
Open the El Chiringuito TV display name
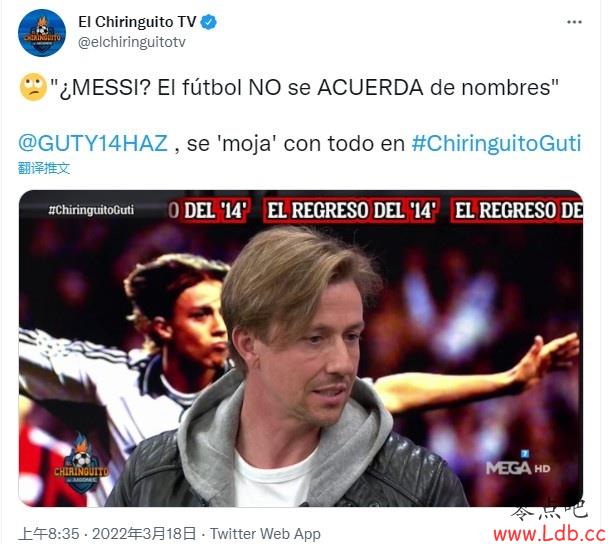coord(137,22)
